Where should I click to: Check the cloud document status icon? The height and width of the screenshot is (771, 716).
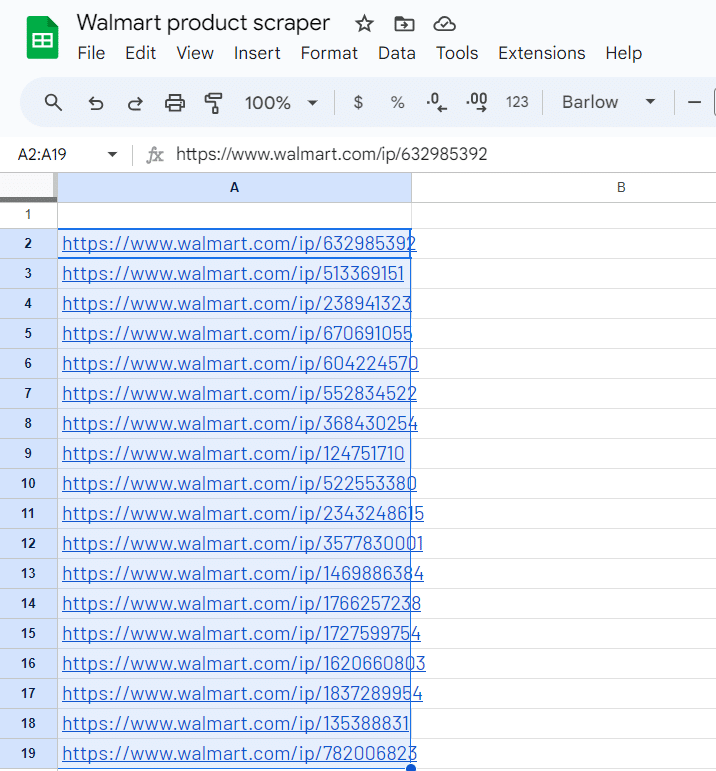point(445,24)
